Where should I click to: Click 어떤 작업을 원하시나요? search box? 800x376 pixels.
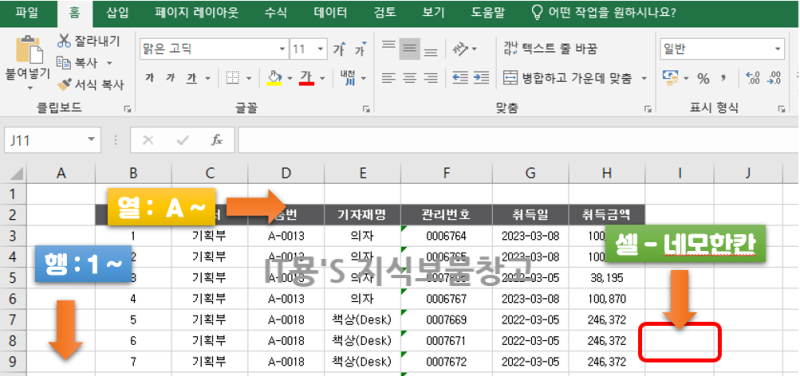[x=605, y=13]
